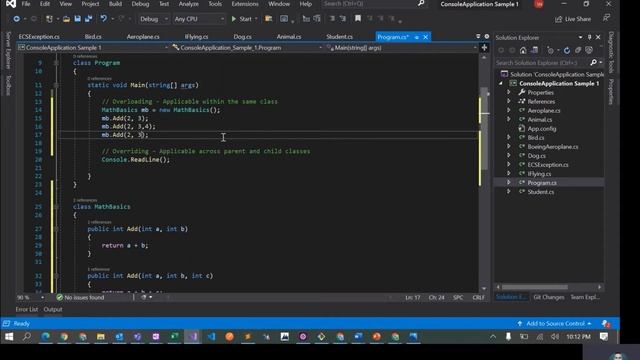The height and width of the screenshot is (360, 640).
Task: Open the Toolbox side tab
Action: coord(9,85)
